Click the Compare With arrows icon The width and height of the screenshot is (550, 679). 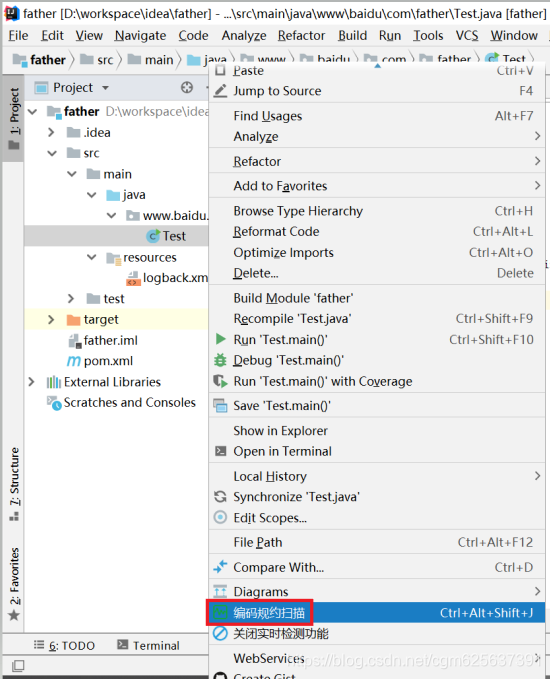[220, 567]
